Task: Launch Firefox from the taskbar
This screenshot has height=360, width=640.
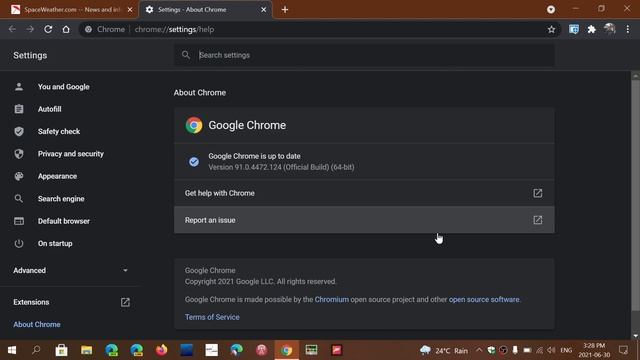Action: (x=162, y=350)
